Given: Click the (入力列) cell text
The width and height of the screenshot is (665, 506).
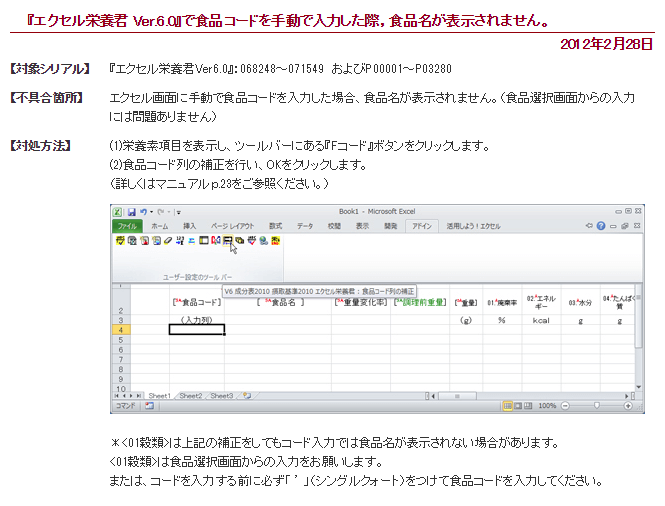Looking at the screenshot, I should [196, 320].
